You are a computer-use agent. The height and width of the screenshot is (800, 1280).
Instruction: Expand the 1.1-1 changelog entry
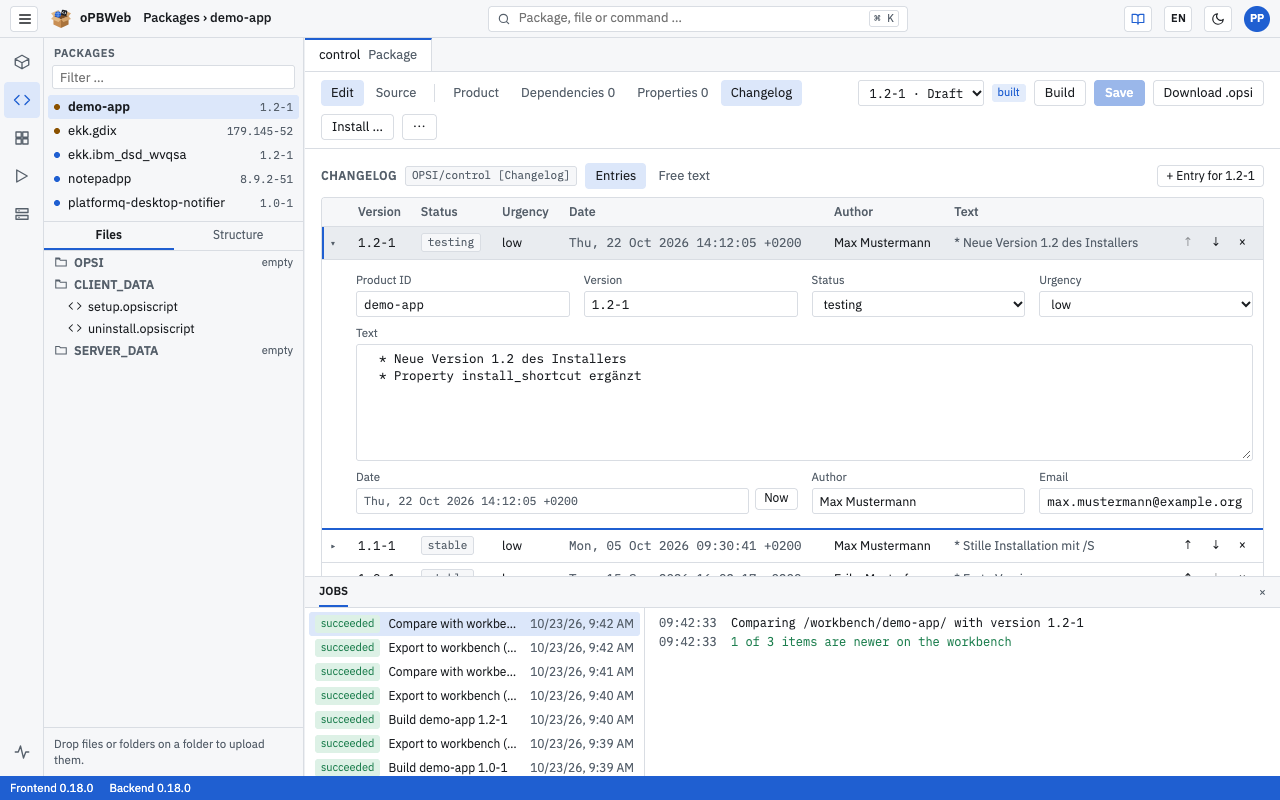333,546
